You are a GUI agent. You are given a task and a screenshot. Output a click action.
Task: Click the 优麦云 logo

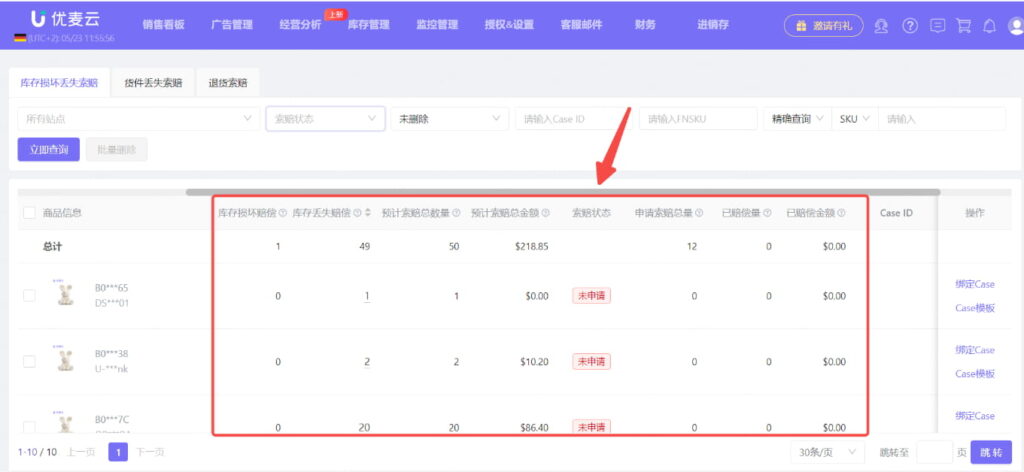(64, 20)
